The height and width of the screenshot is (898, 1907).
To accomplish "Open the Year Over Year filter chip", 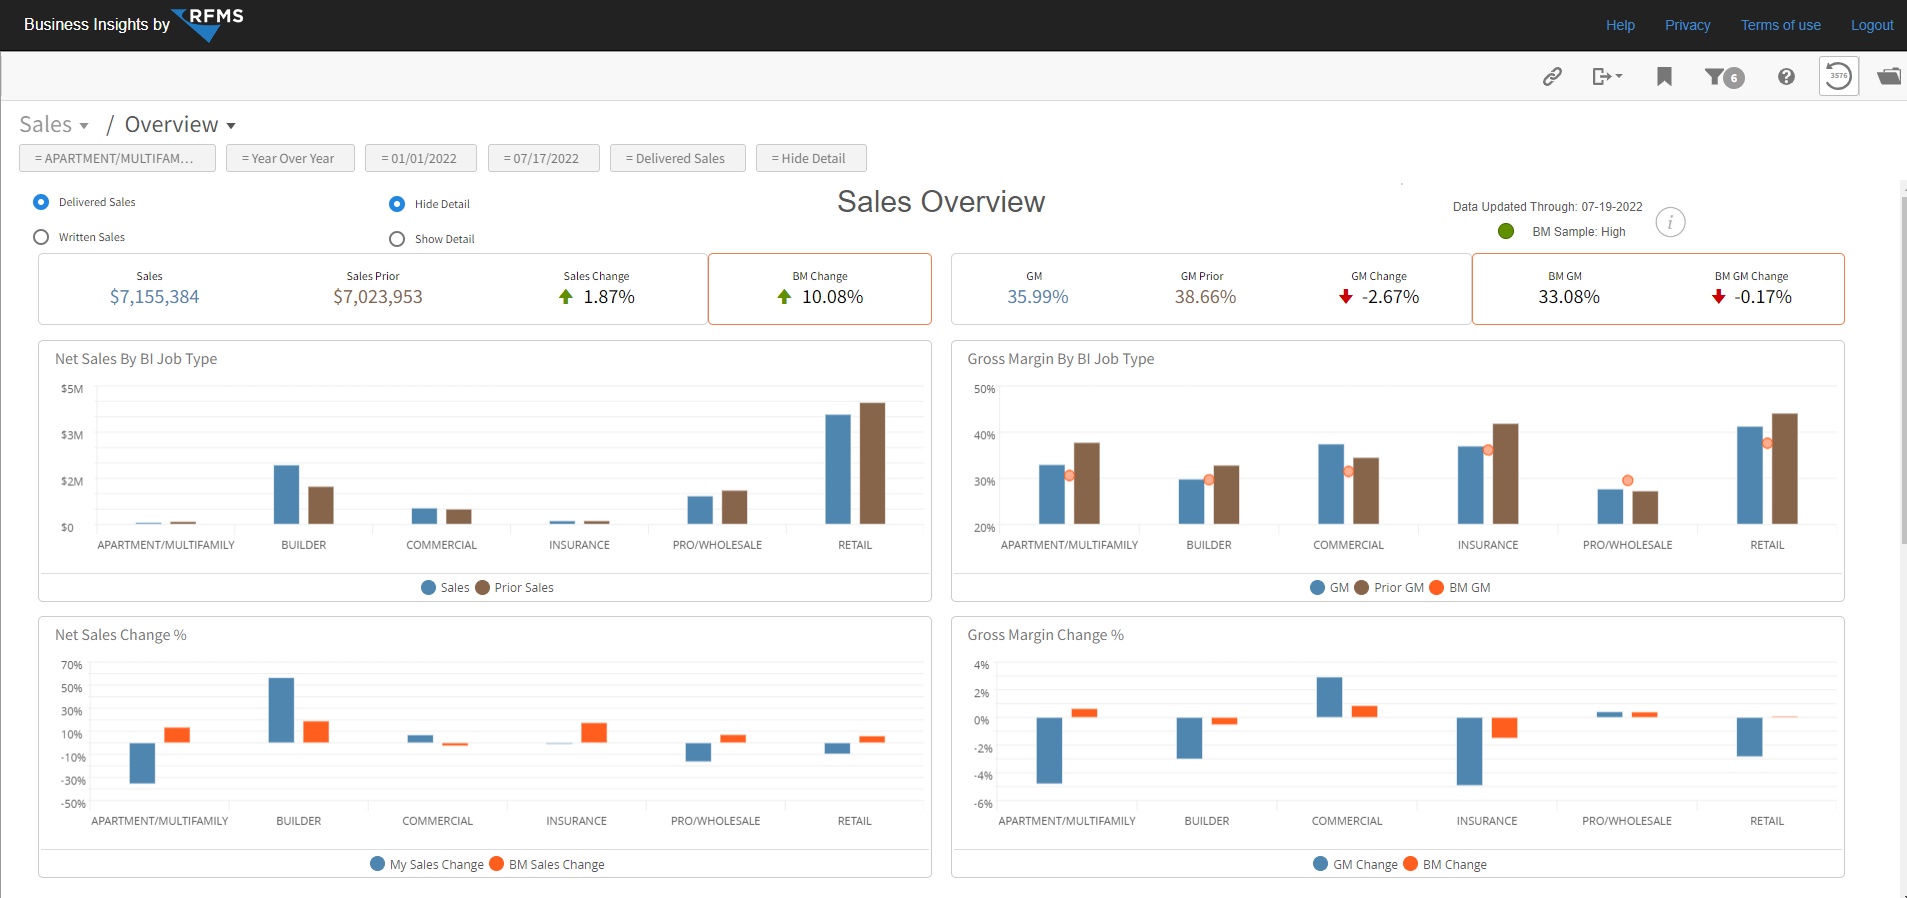I will pos(290,158).
